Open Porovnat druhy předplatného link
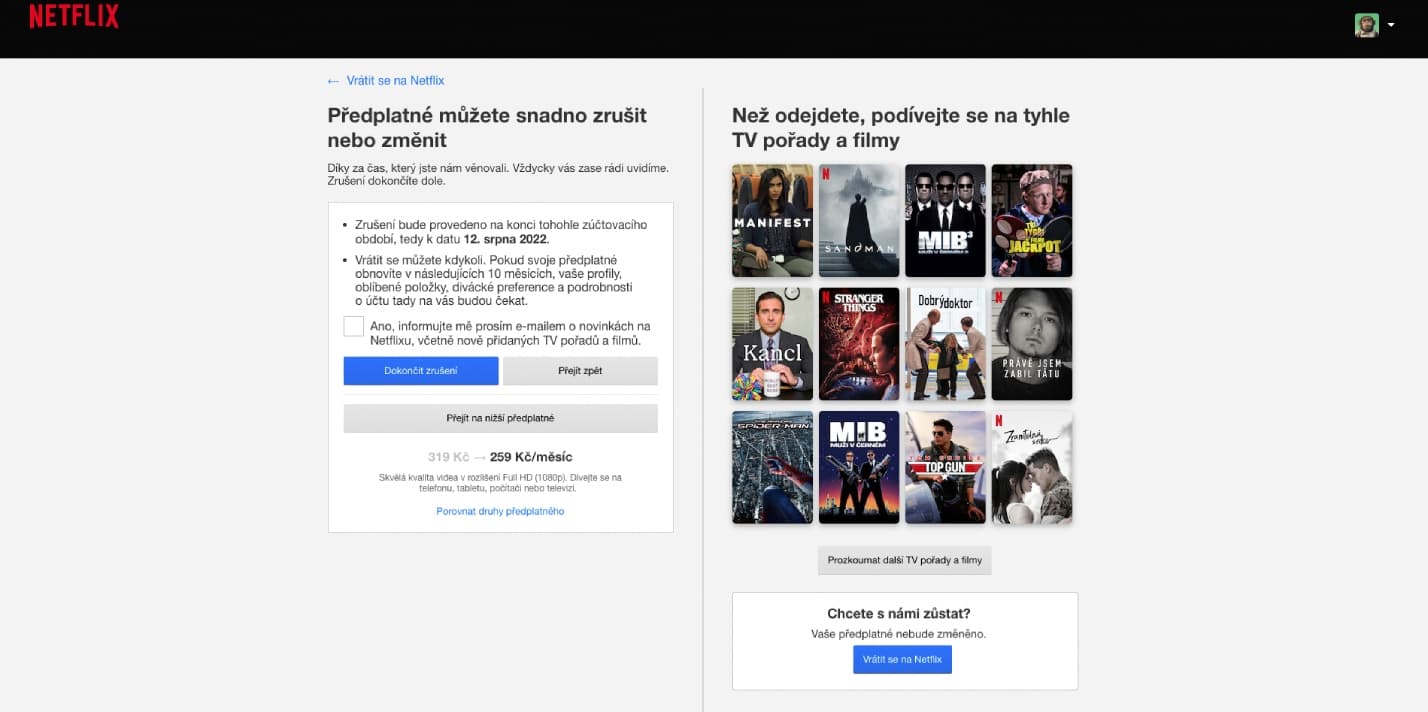The image size is (1428, 712). click(x=499, y=510)
